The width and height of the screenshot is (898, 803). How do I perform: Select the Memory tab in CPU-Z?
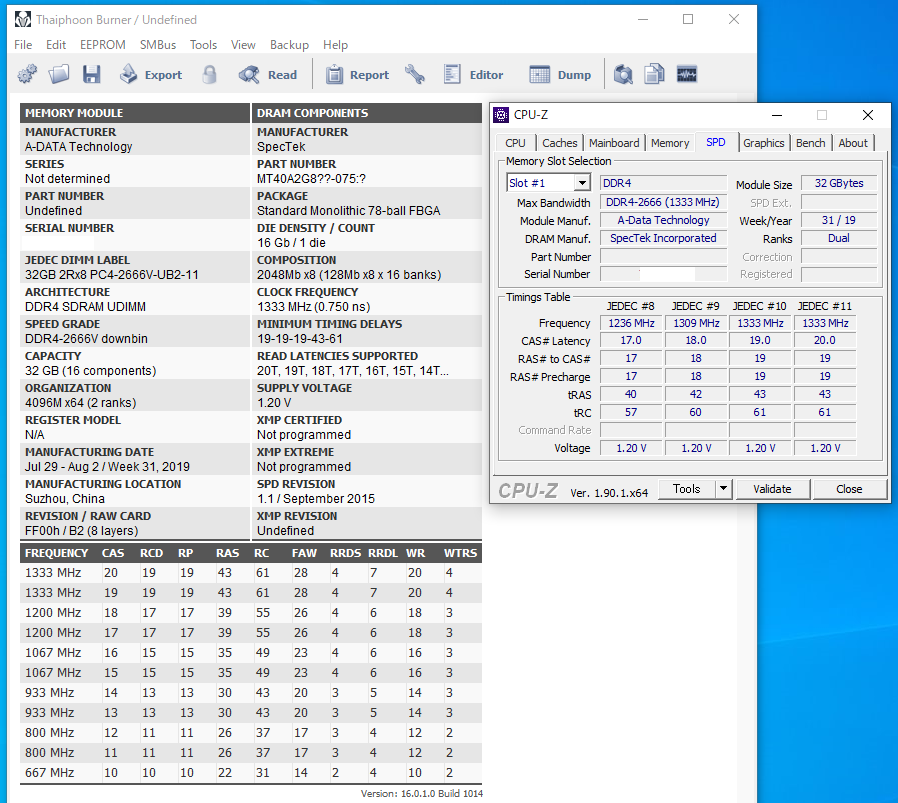(670, 143)
